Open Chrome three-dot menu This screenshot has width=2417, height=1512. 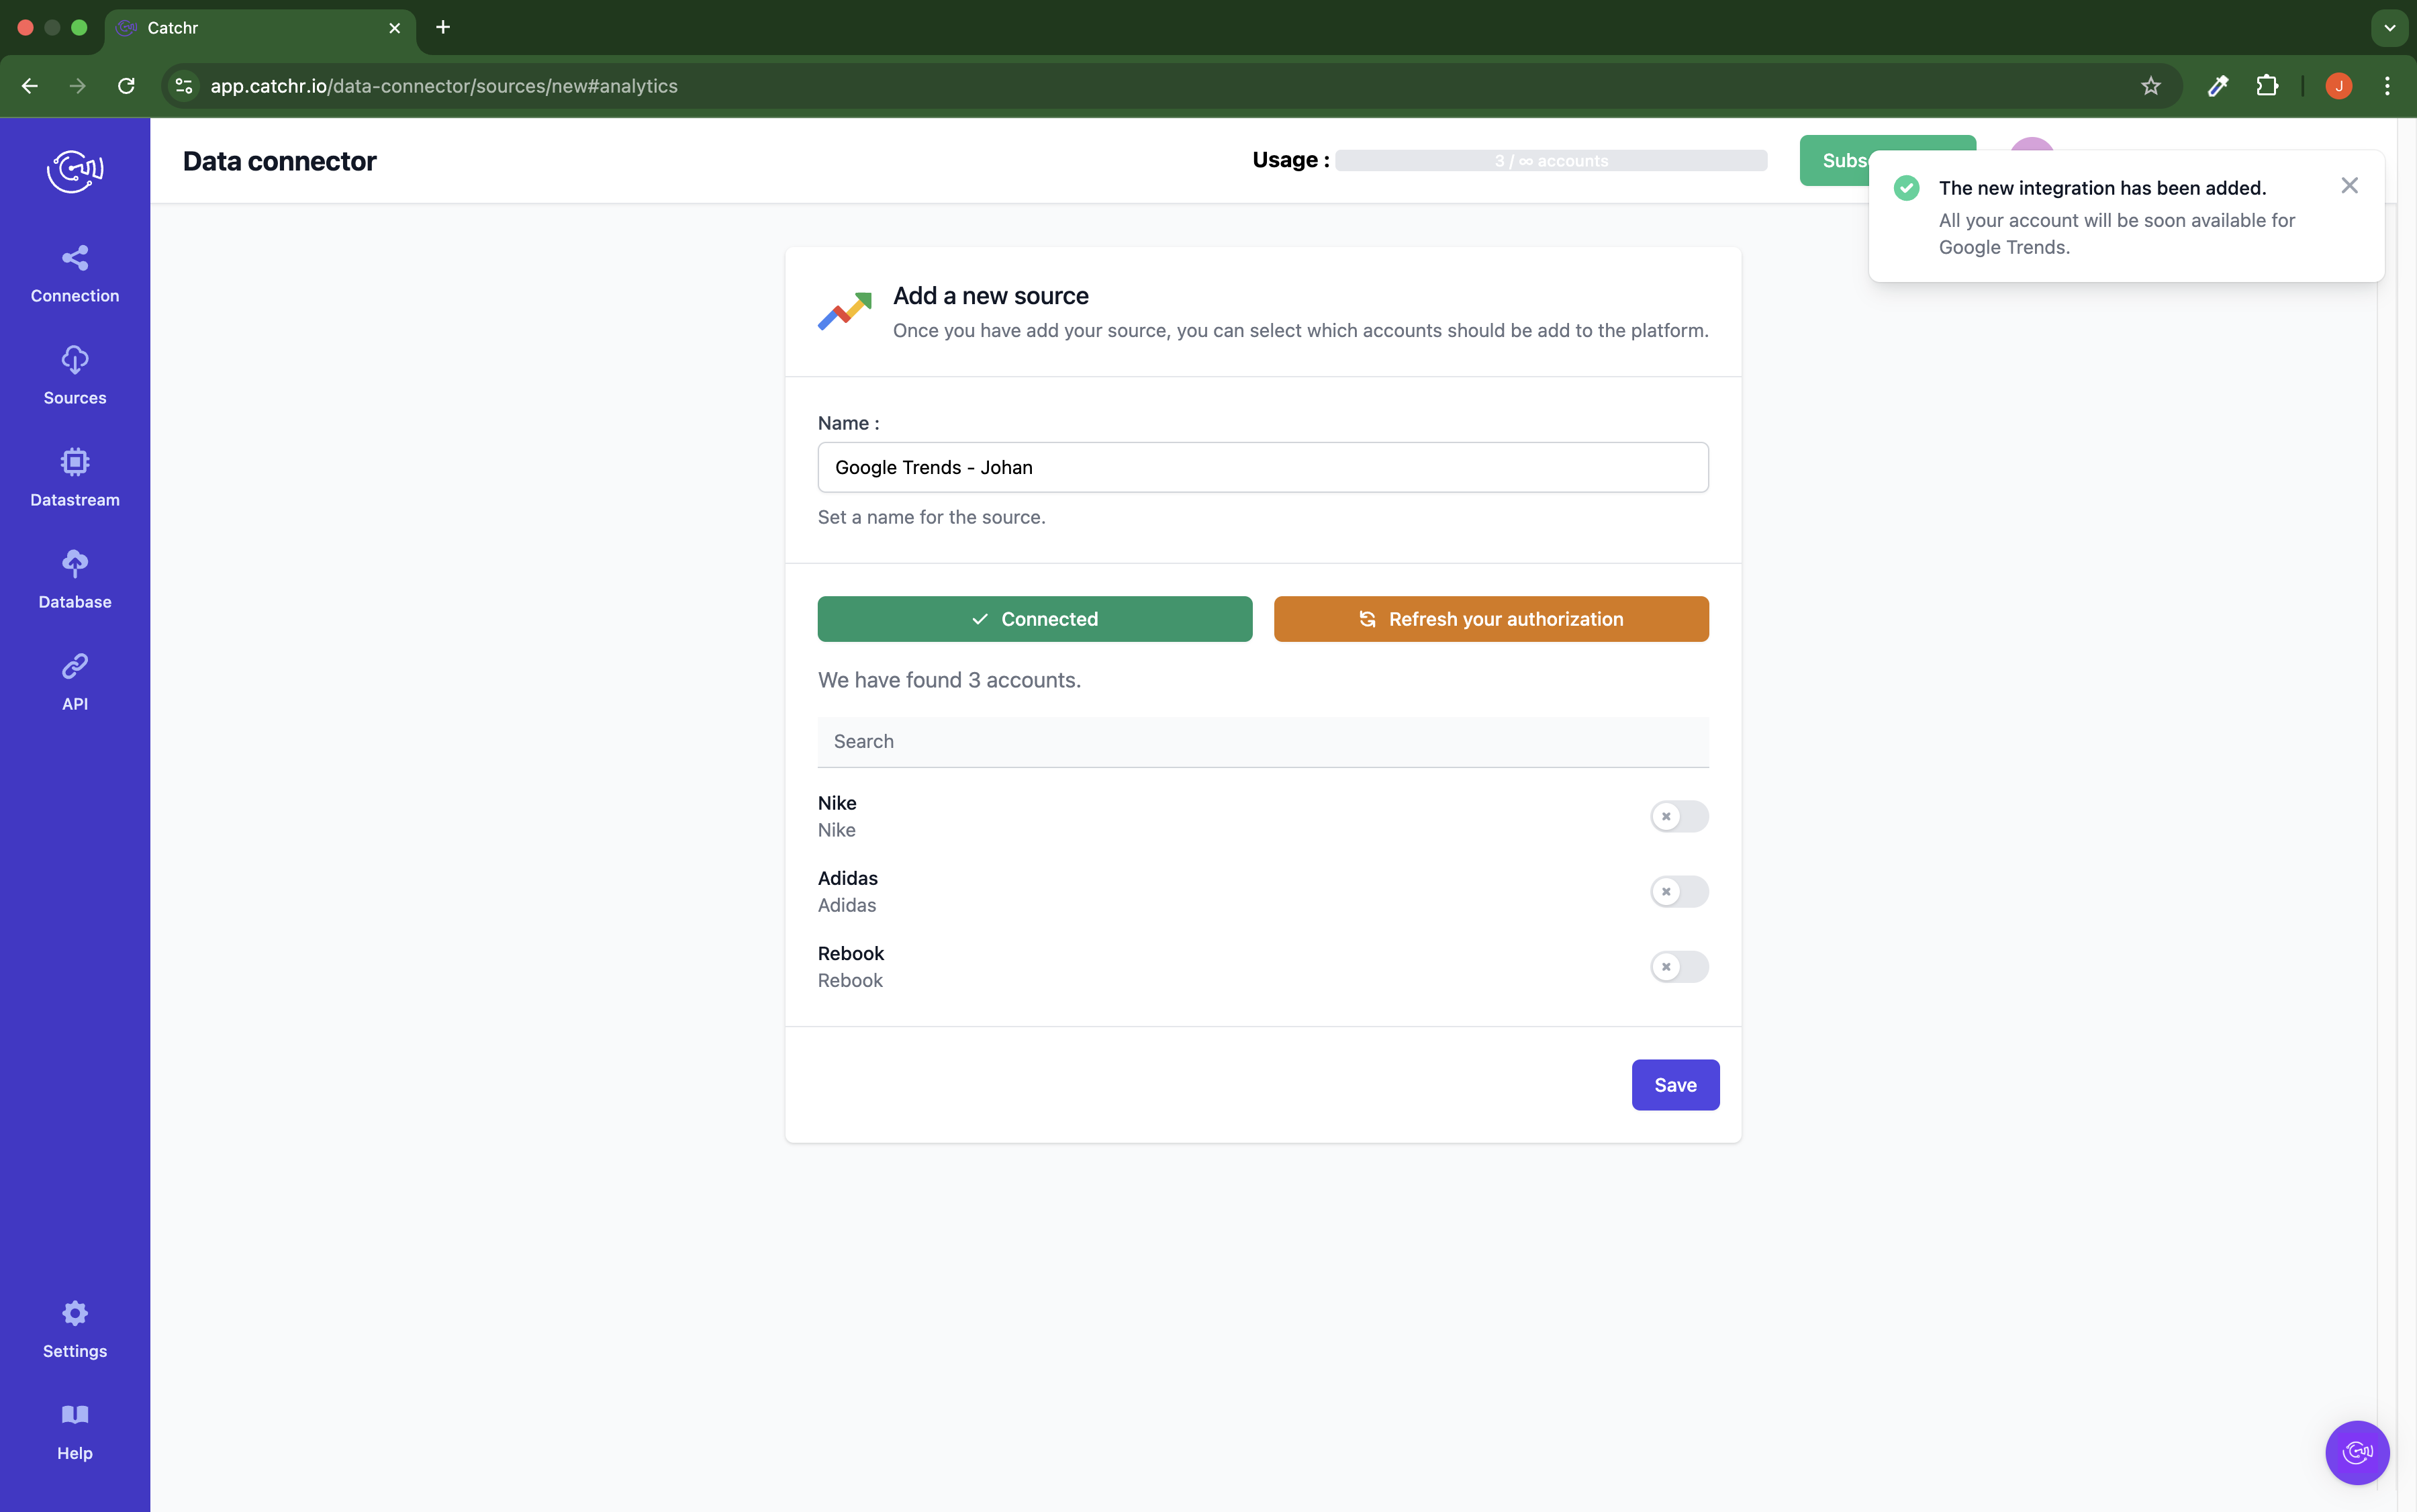[x=2387, y=86]
